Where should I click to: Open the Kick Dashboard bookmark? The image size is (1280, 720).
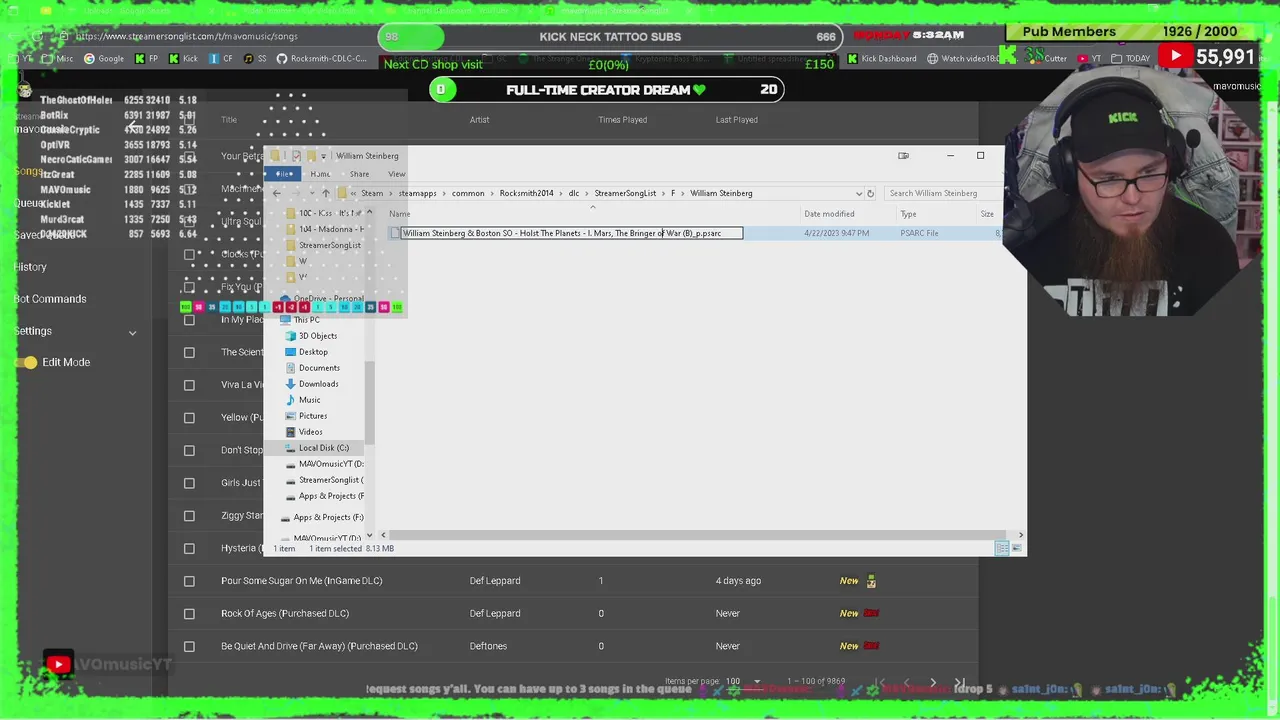coord(881,59)
